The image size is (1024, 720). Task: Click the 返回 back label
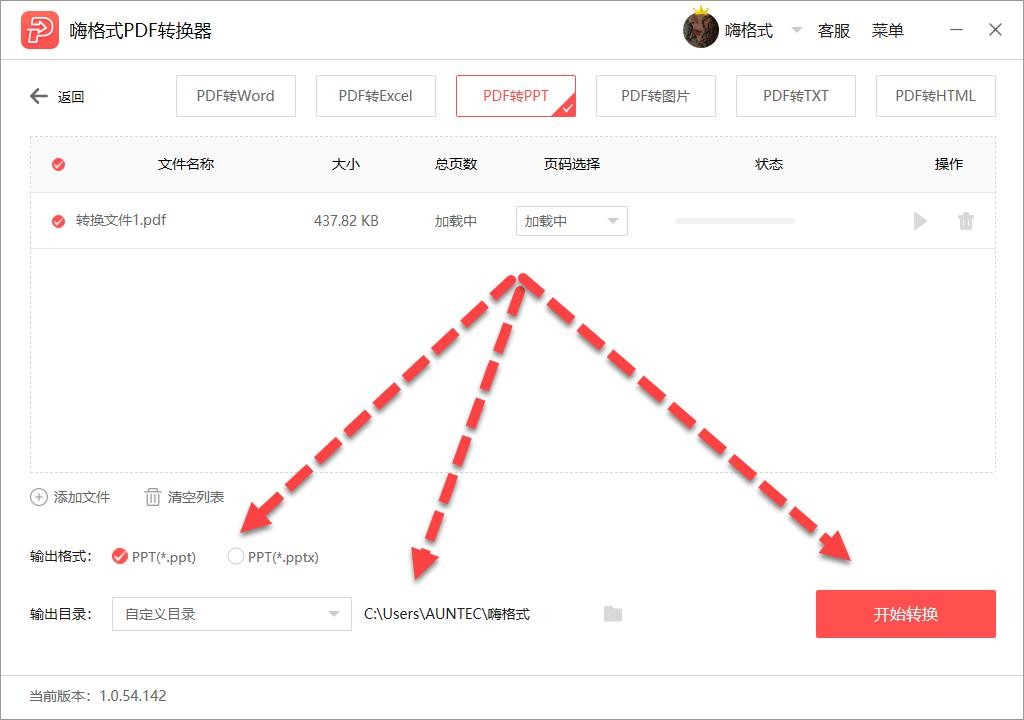click(71, 97)
